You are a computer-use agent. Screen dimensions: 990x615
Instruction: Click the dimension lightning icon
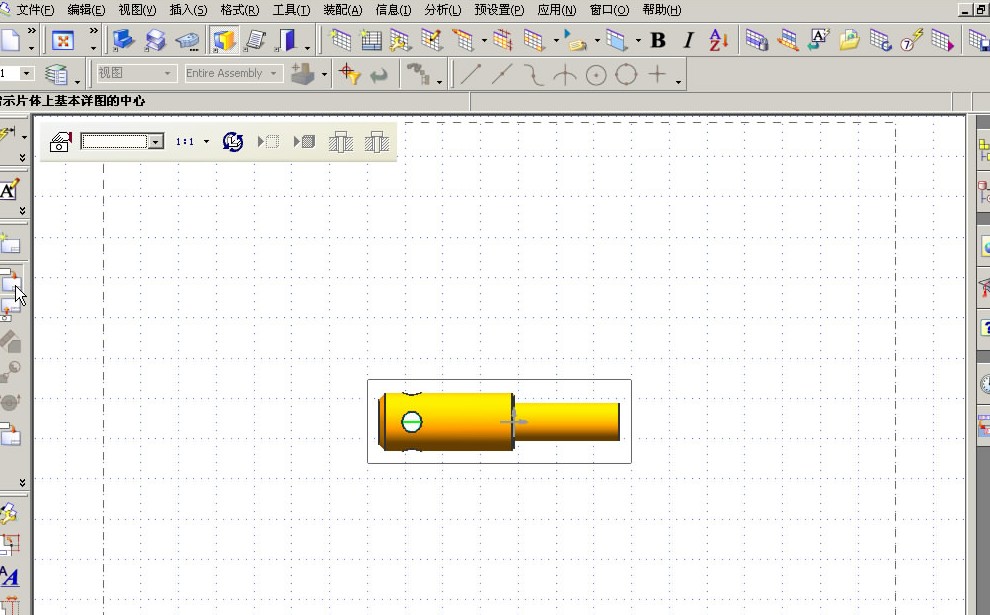pyautogui.click(x=8, y=134)
